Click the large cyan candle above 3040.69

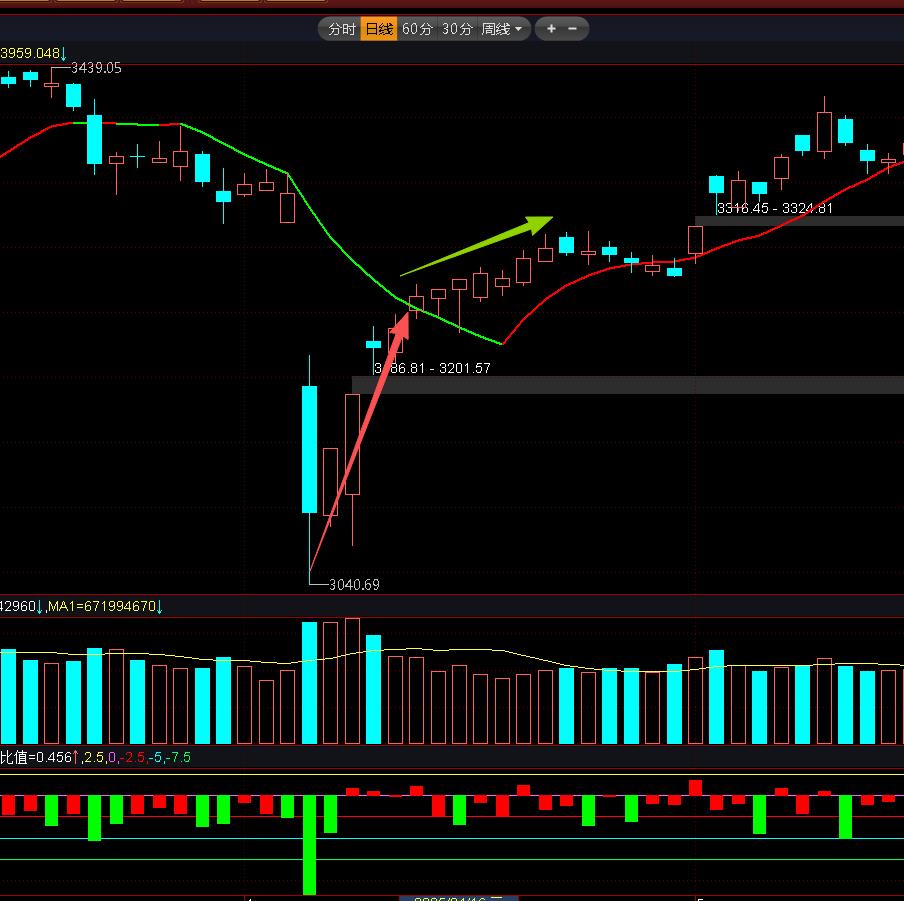pos(310,450)
